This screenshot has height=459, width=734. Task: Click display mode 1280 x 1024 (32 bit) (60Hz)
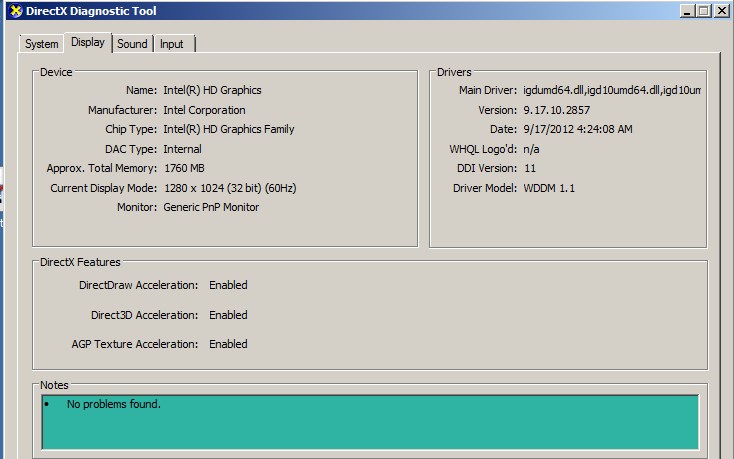(x=230, y=188)
